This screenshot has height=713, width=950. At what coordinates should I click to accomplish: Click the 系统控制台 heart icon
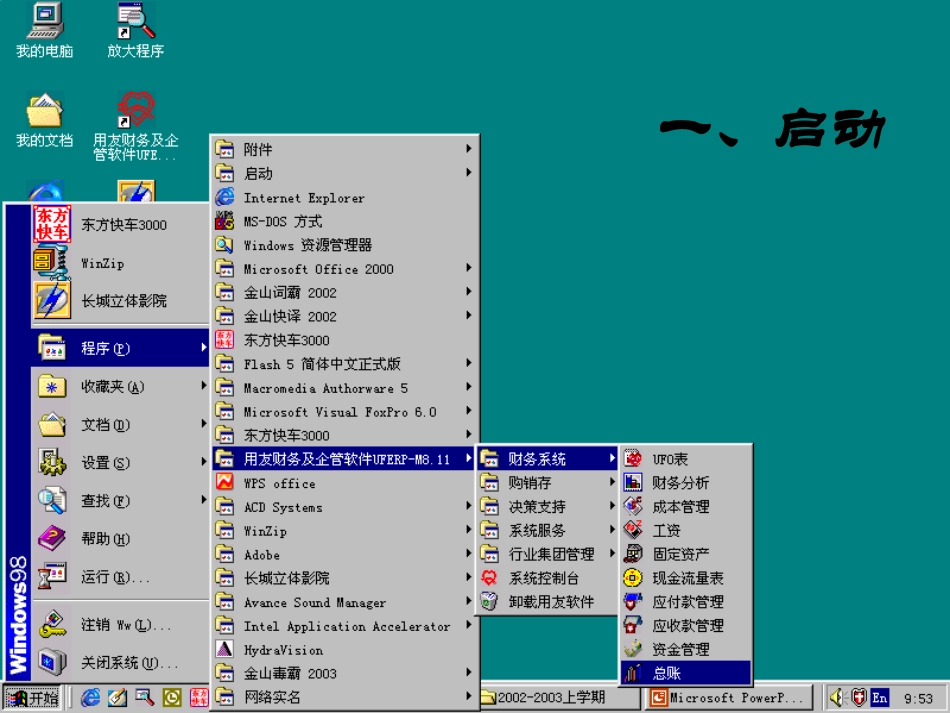point(489,578)
